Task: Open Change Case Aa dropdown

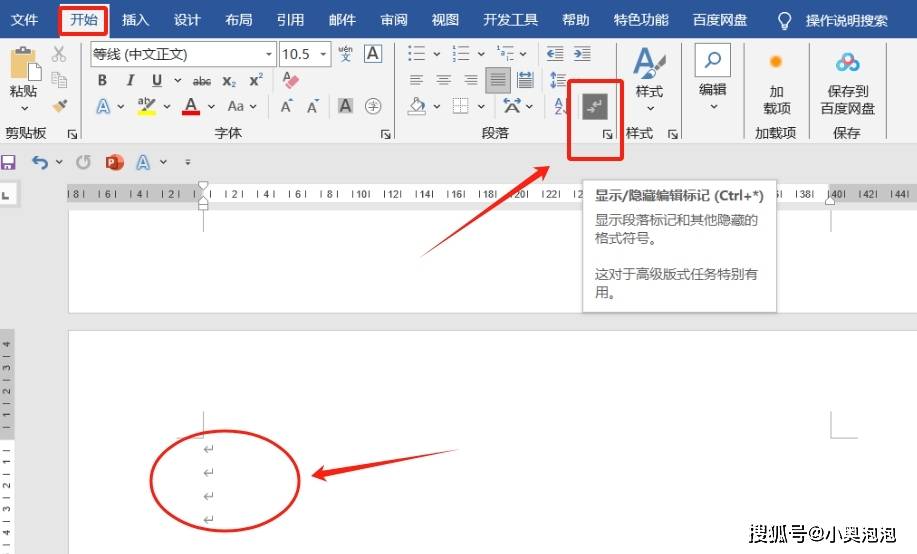Action: click(242, 106)
